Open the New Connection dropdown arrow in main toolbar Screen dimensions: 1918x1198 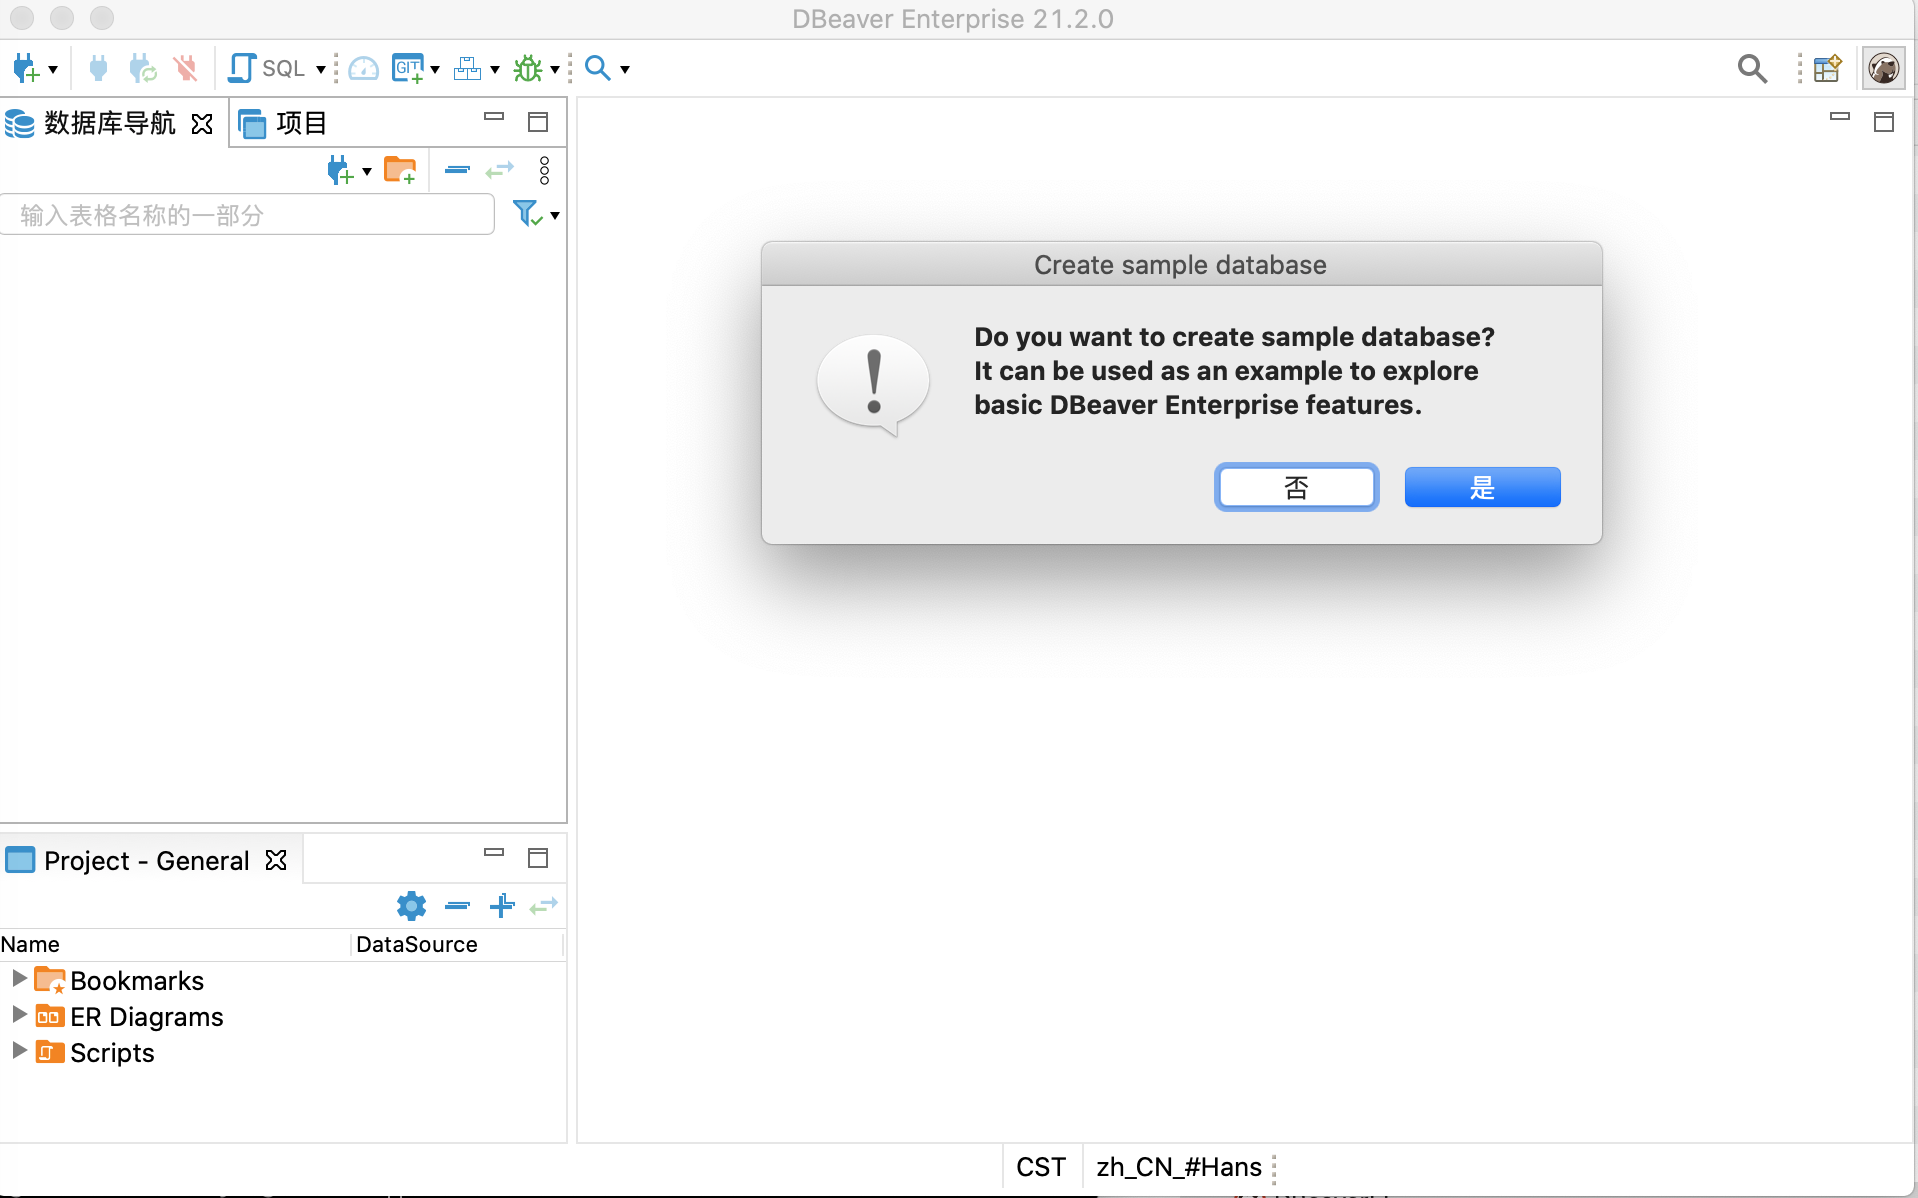coord(53,69)
